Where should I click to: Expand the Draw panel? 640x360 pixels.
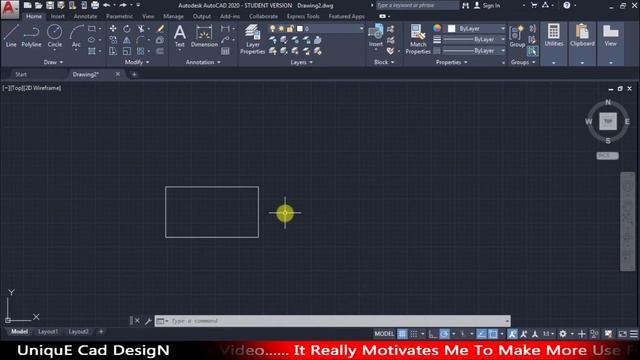tap(53, 62)
